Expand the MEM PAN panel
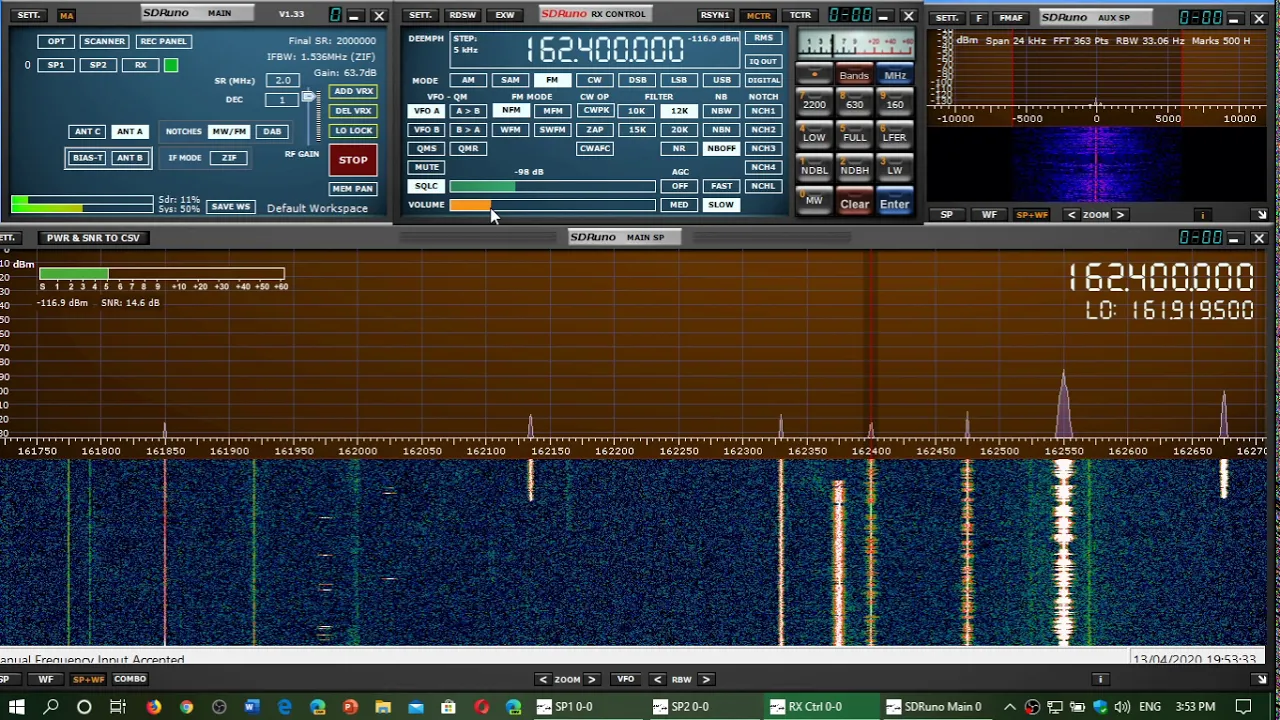Screen dimensions: 1280x720 click(353, 188)
